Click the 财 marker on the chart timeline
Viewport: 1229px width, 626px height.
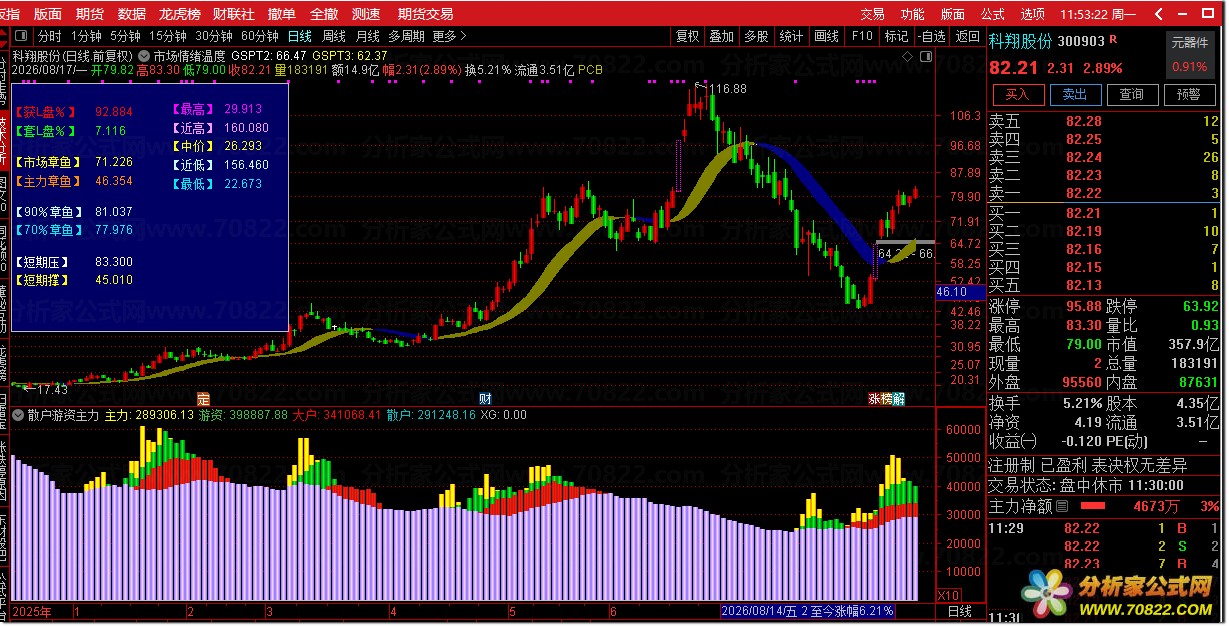[485, 398]
